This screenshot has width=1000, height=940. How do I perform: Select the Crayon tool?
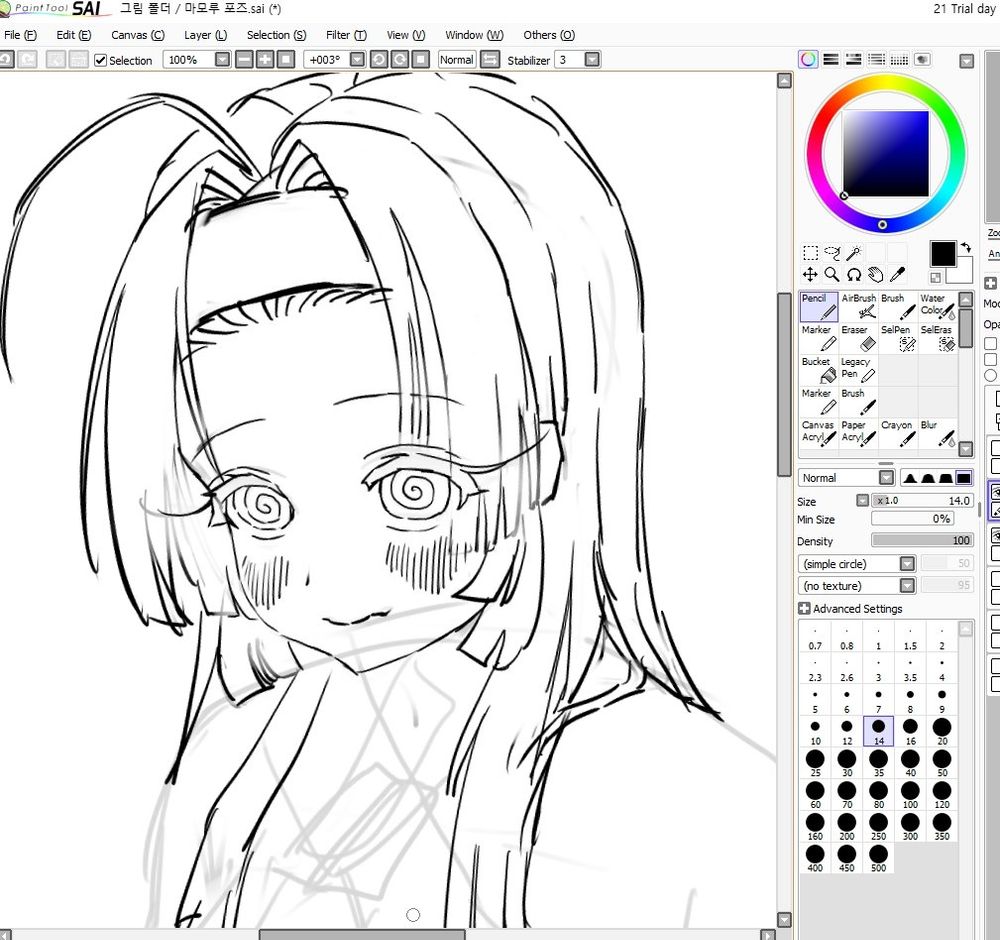click(x=897, y=433)
